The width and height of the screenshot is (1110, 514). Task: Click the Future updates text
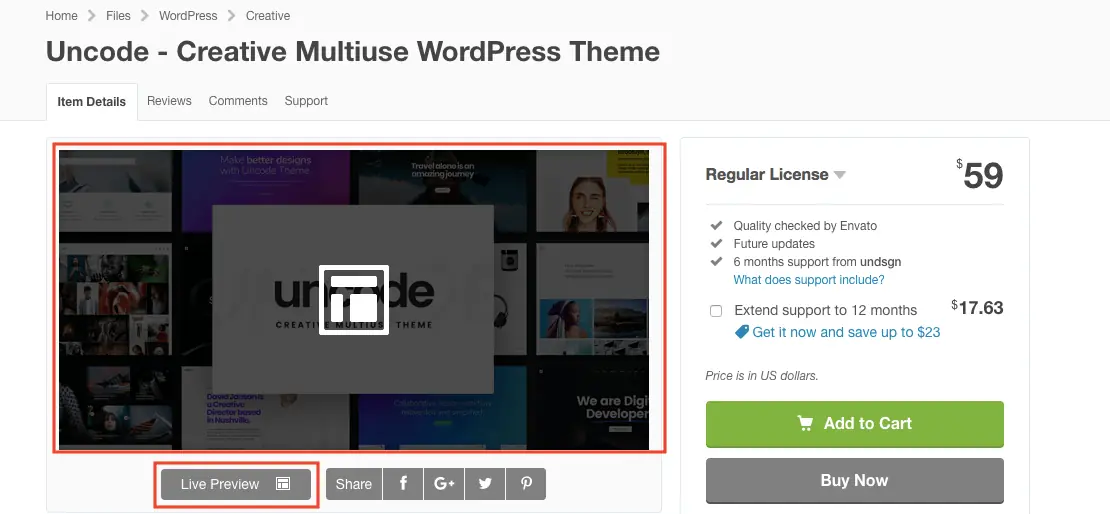click(x=774, y=244)
